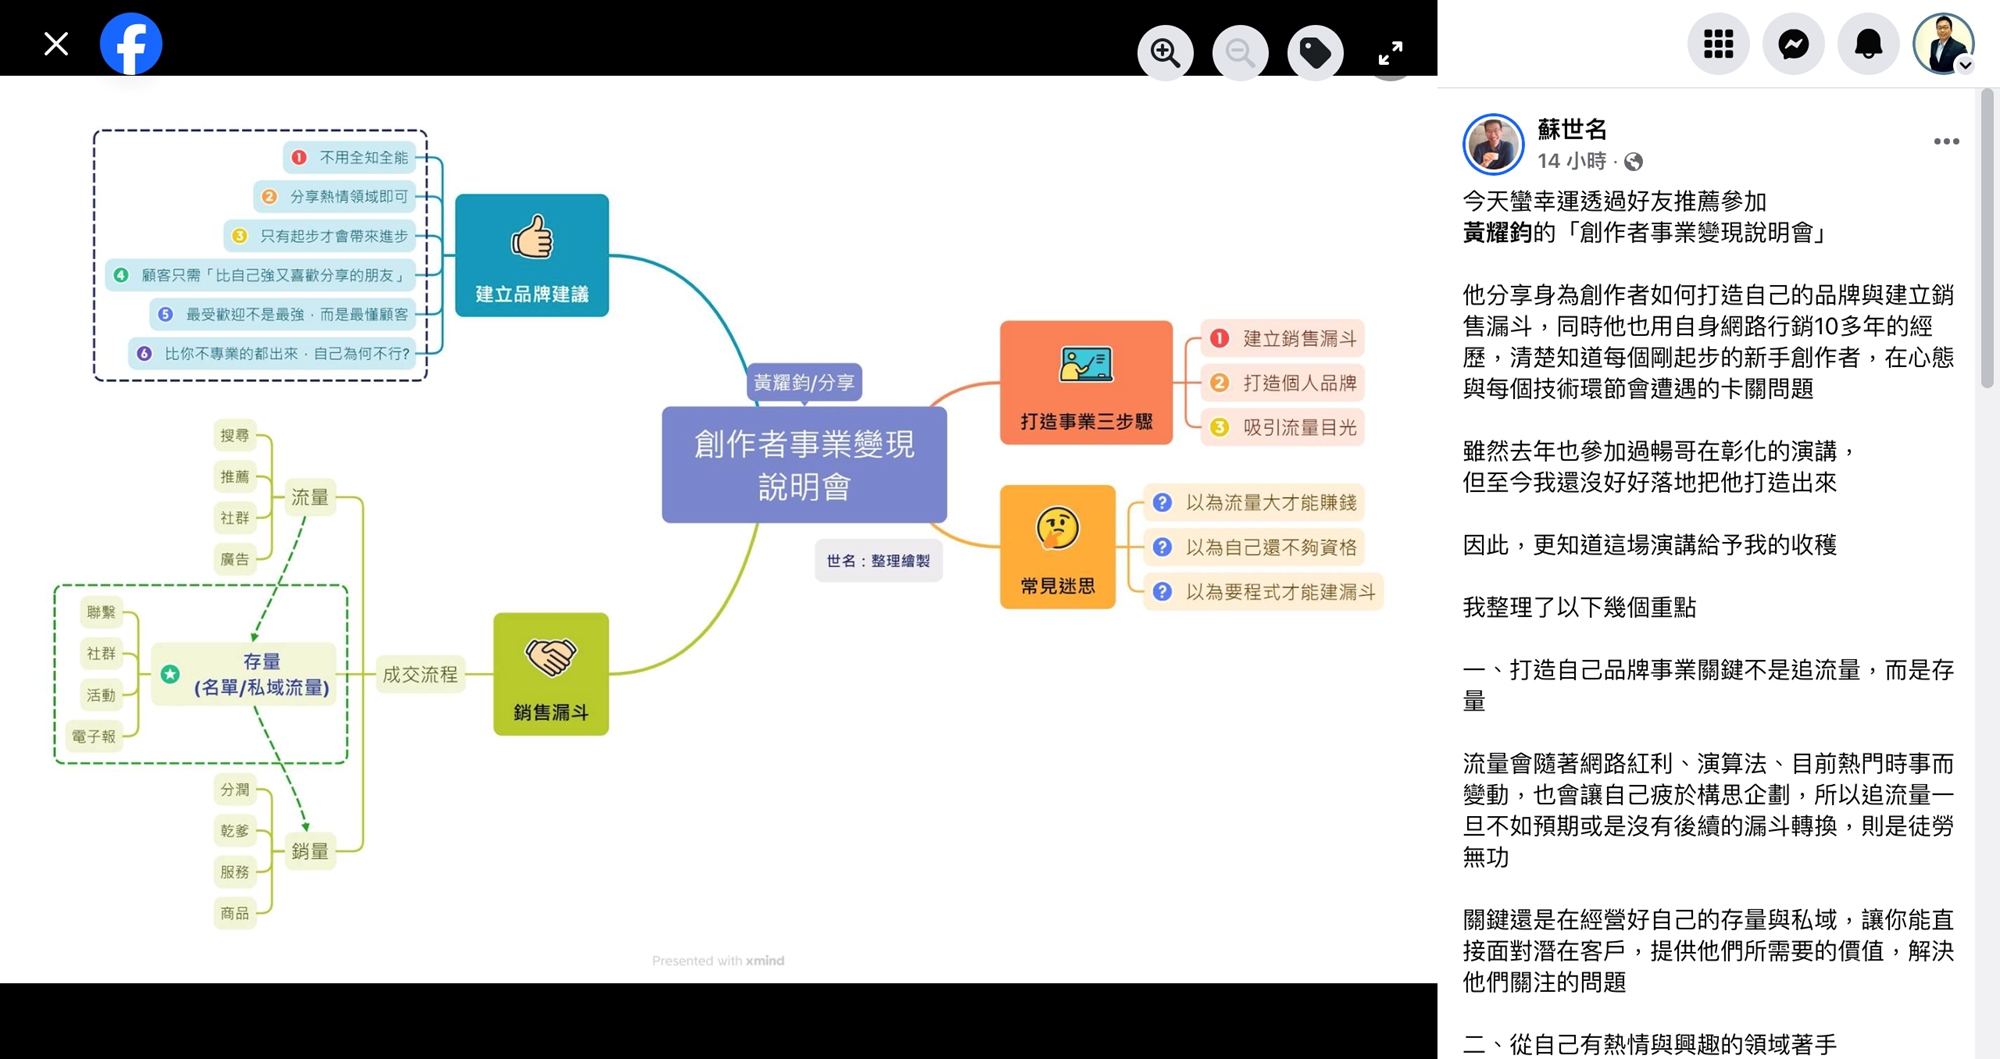The width and height of the screenshot is (2000, 1059).
Task: Click the public audience globe icon
Action: [1633, 162]
